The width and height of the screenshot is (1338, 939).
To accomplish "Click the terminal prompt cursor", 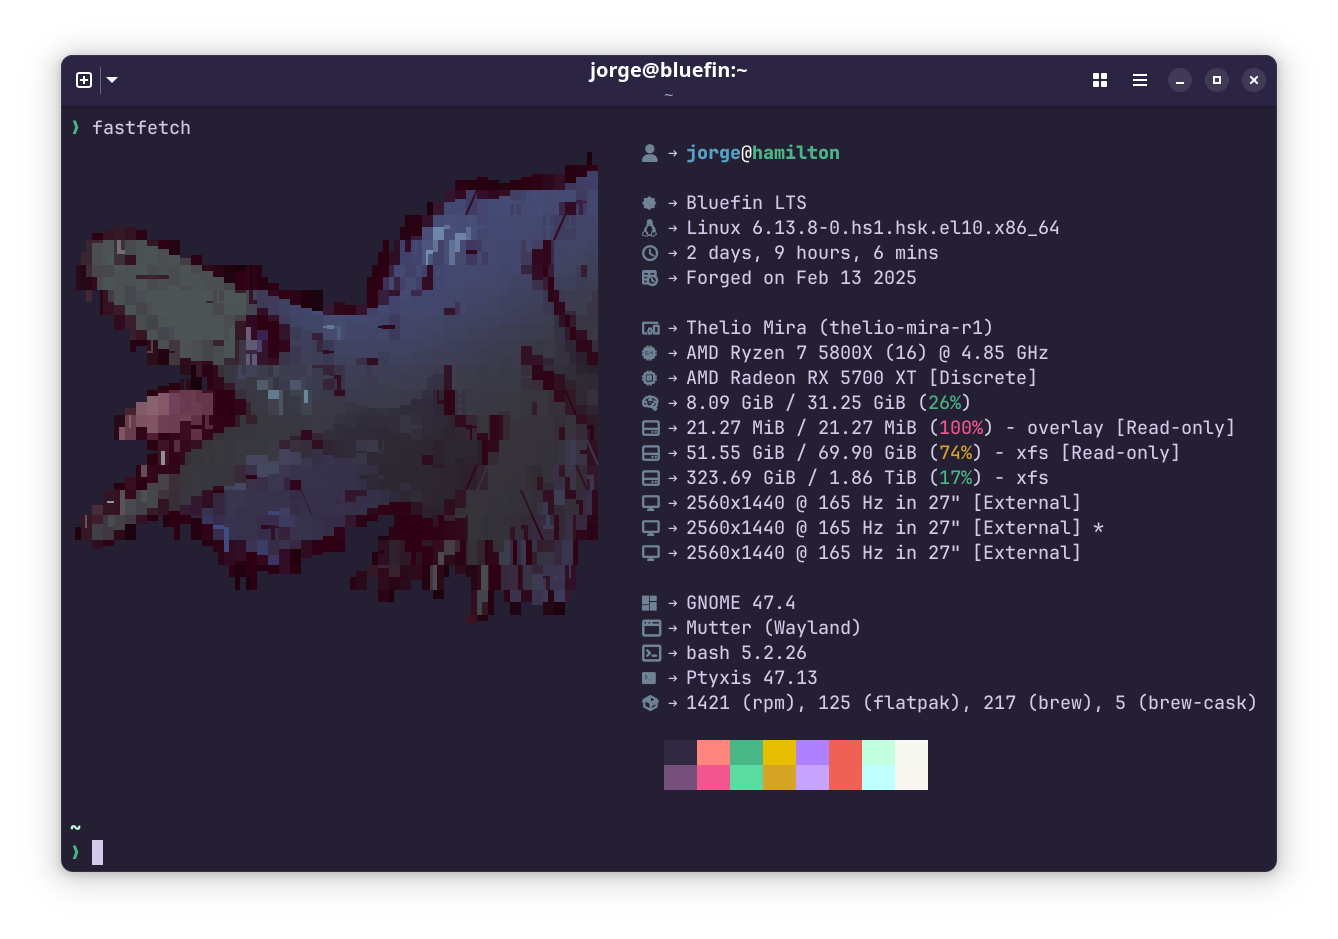I will tap(98, 852).
